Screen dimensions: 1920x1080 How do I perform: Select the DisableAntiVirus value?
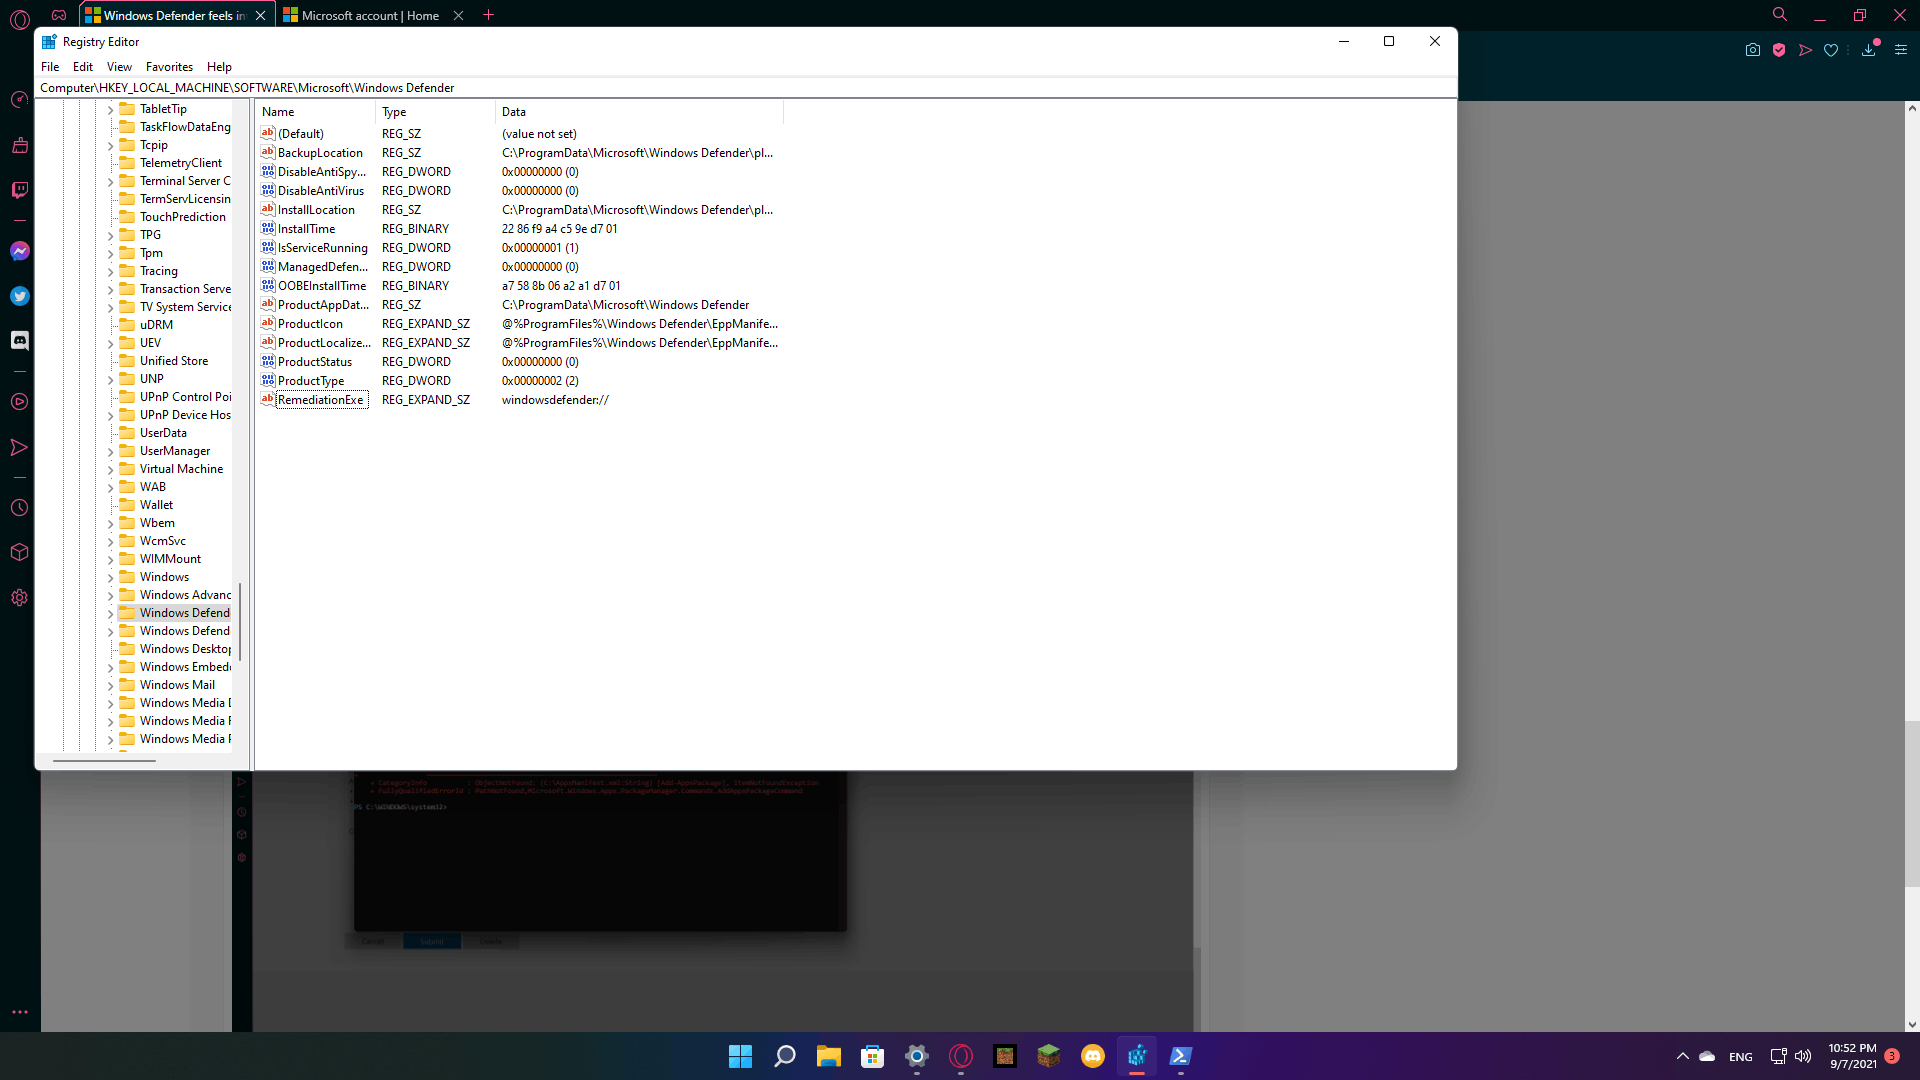pyautogui.click(x=321, y=191)
